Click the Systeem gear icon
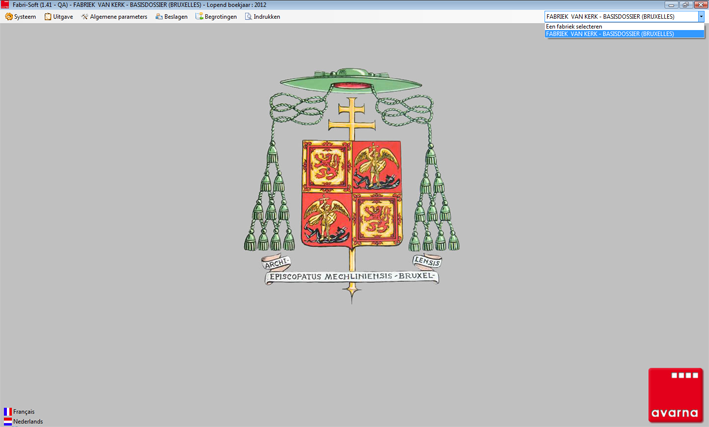This screenshot has width=709, height=427. [9, 17]
